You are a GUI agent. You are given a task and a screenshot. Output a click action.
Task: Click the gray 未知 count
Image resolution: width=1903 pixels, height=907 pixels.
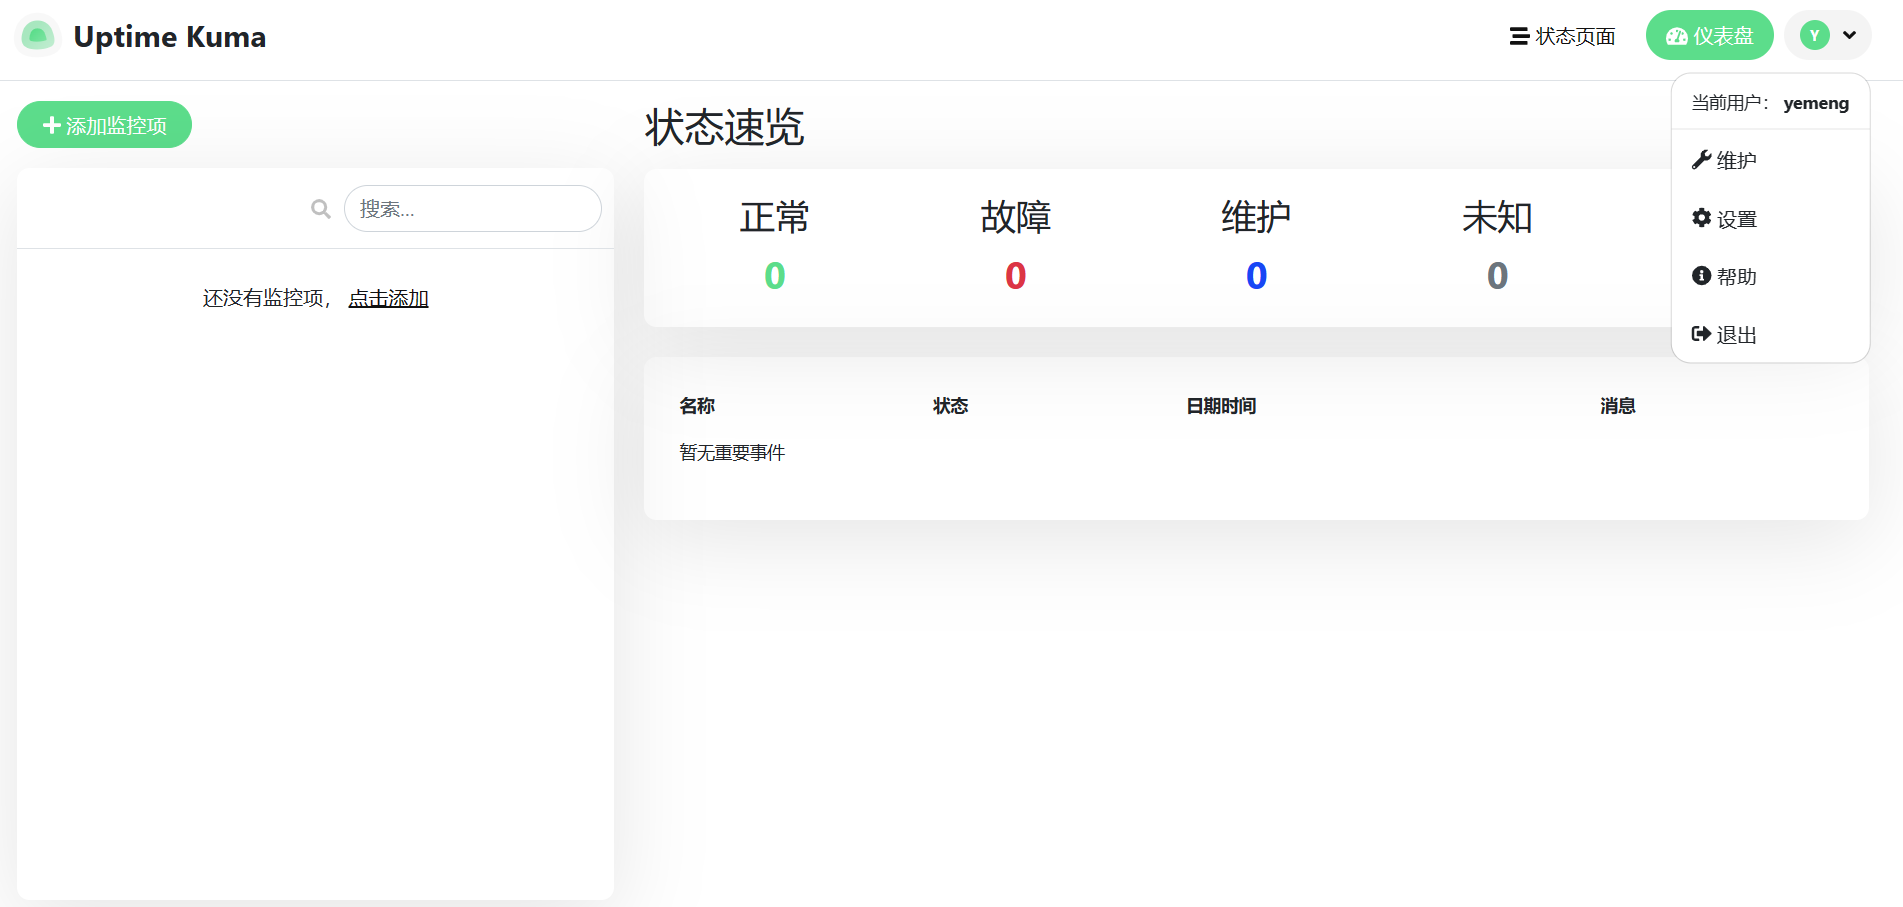(x=1497, y=276)
